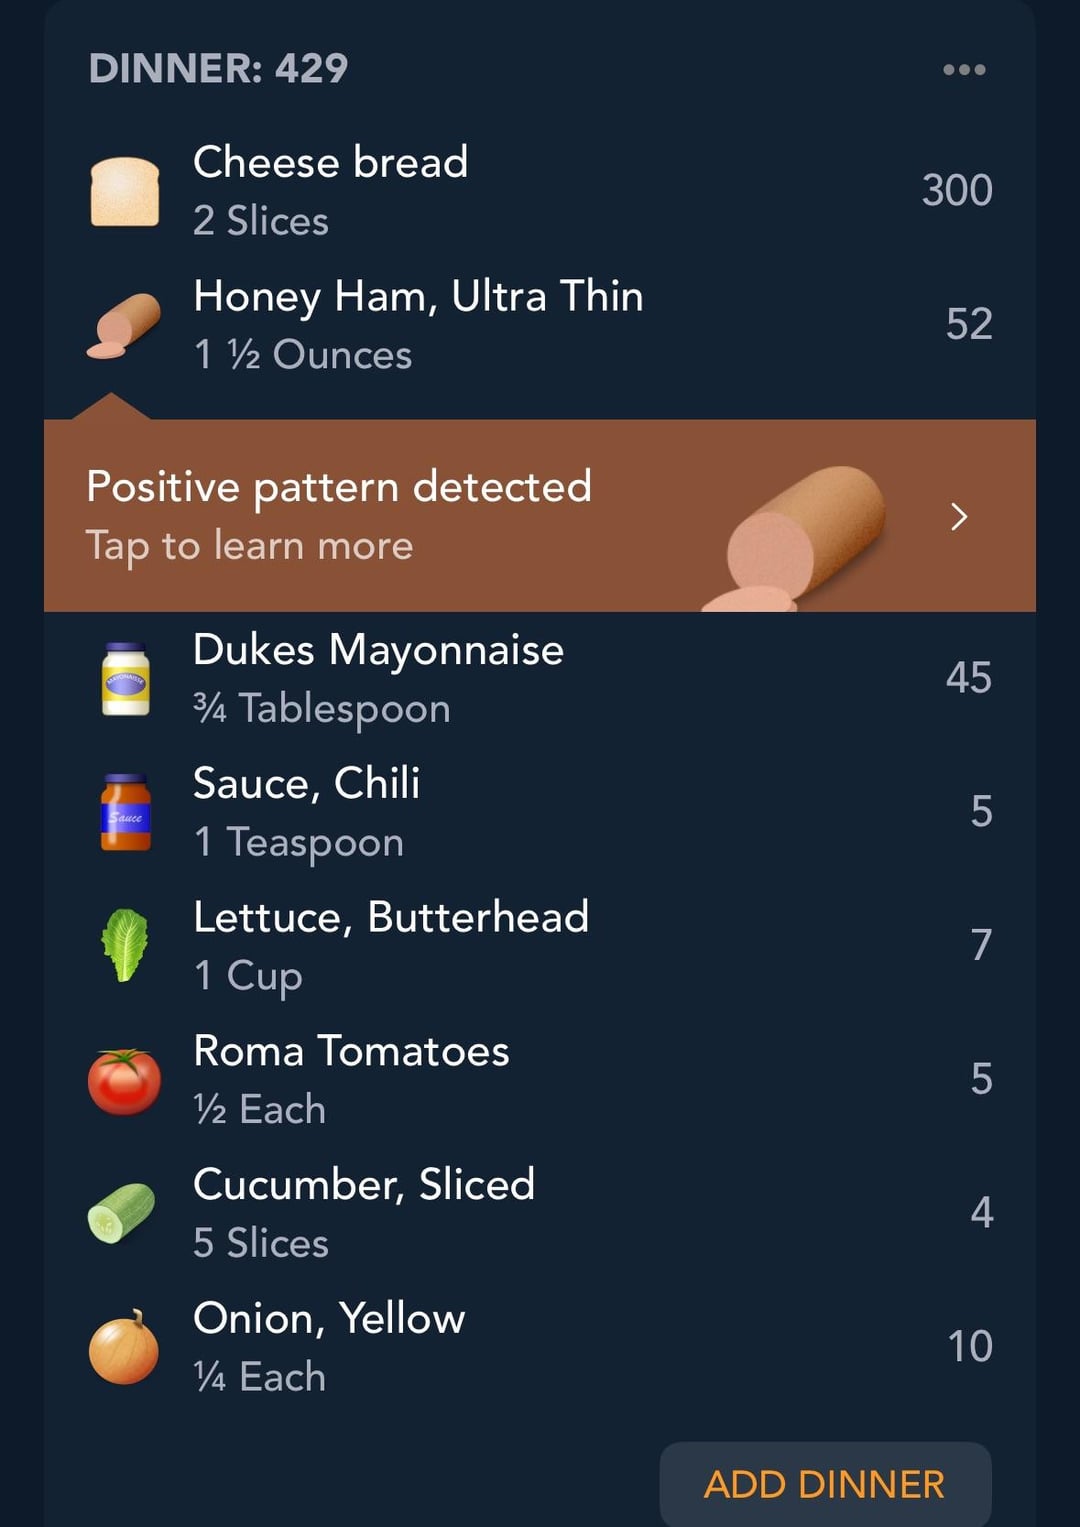This screenshot has height=1527, width=1080.
Task: Tap the Dukes Mayonnaise jar icon
Action: point(126,679)
